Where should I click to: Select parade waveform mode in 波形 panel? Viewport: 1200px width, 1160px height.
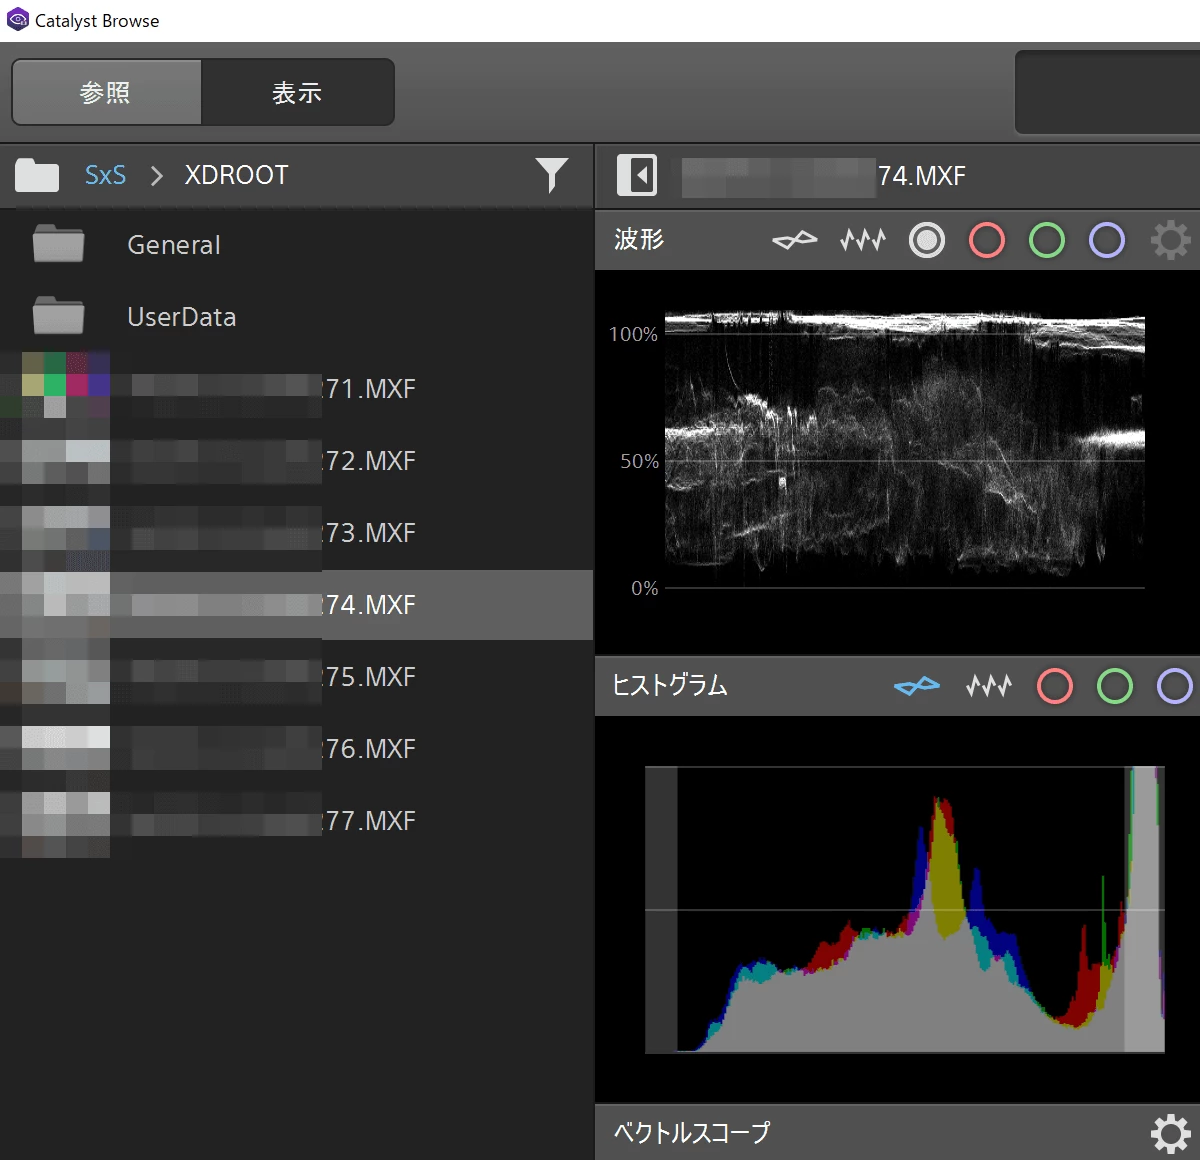pos(863,240)
